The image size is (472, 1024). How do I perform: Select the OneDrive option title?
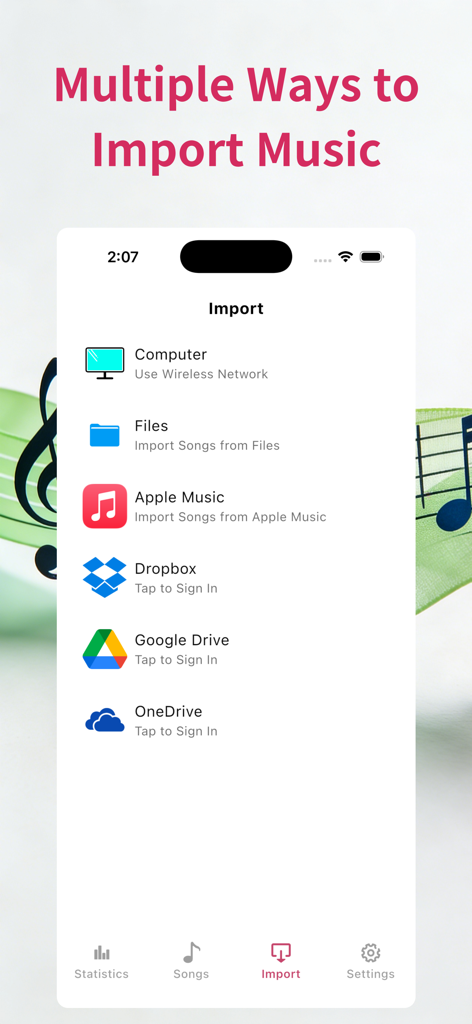pyautogui.click(x=168, y=711)
